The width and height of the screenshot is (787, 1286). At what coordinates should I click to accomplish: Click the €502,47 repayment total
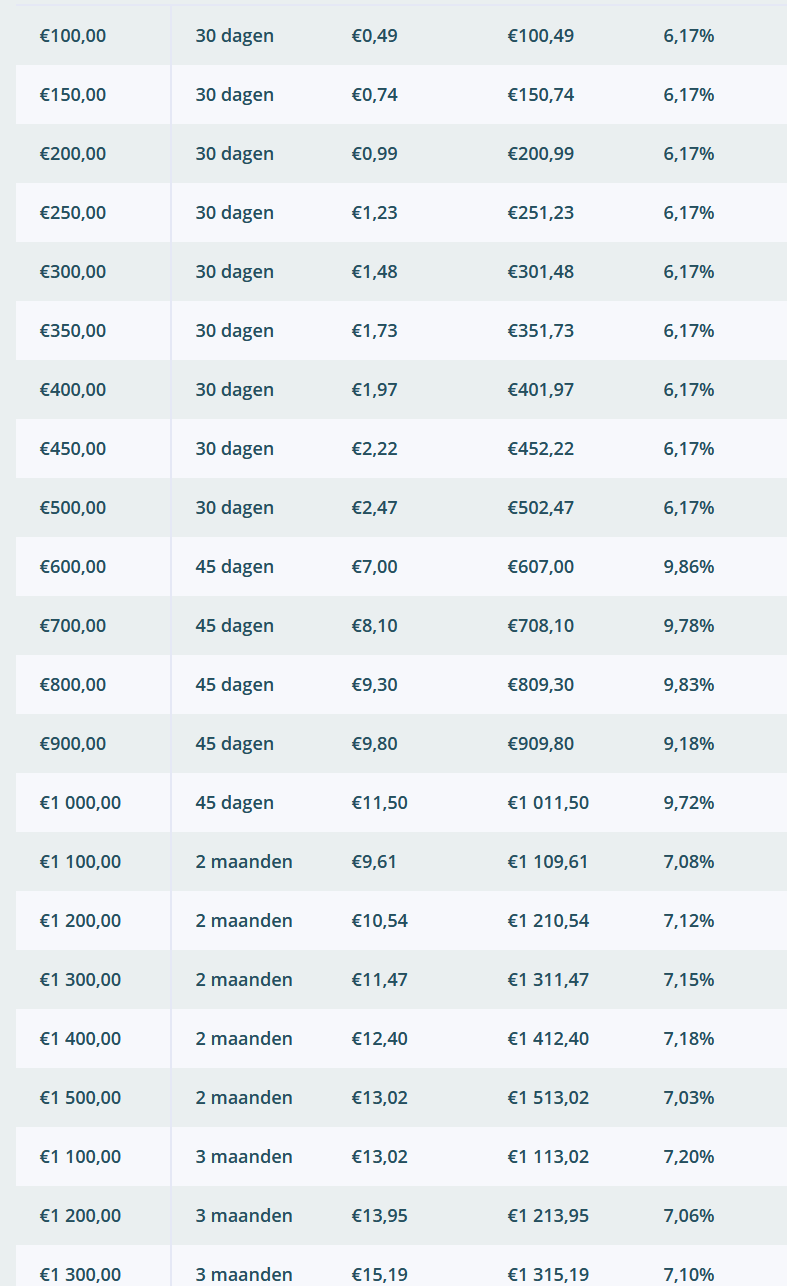[541, 508]
